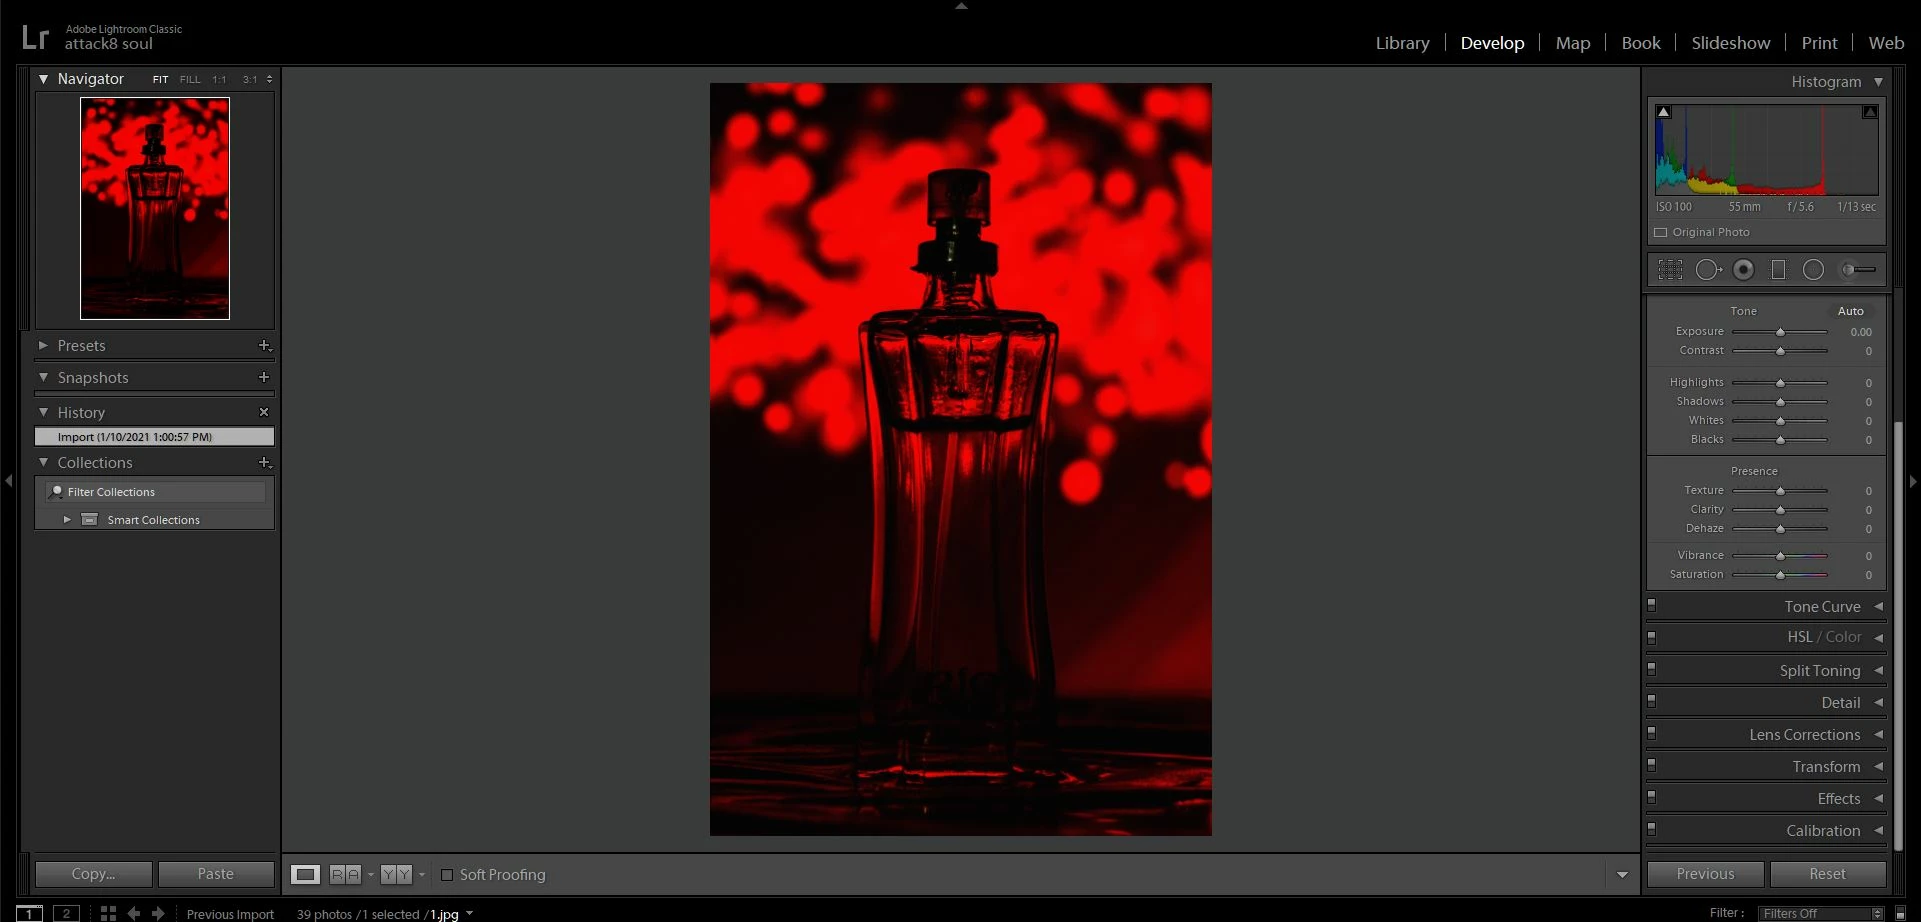Enable Soft Proofing checkbox
1921x922 pixels.
(447, 875)
